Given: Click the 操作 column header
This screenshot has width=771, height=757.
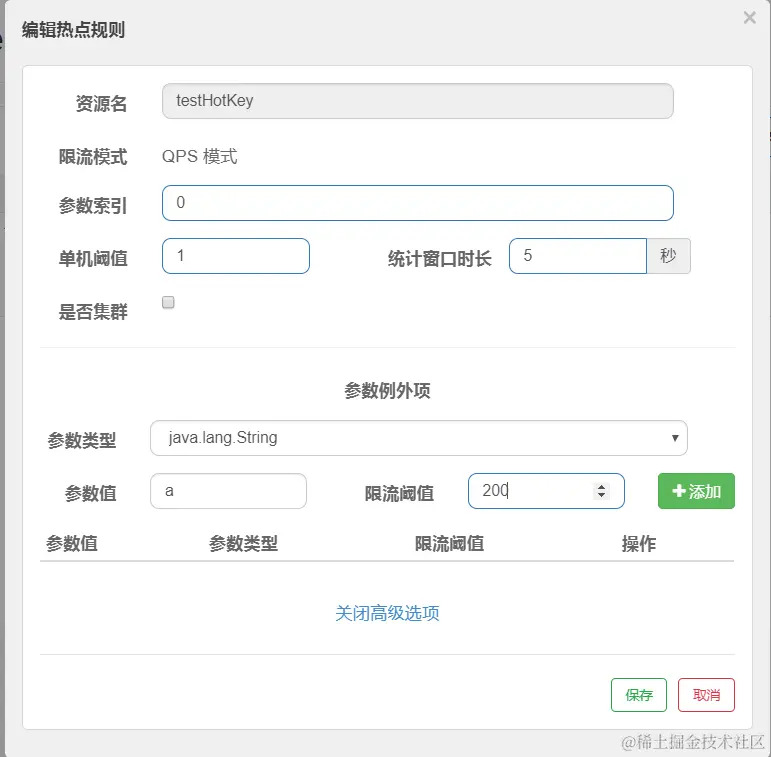Looking at the screenshot, I should click(638, 544).
